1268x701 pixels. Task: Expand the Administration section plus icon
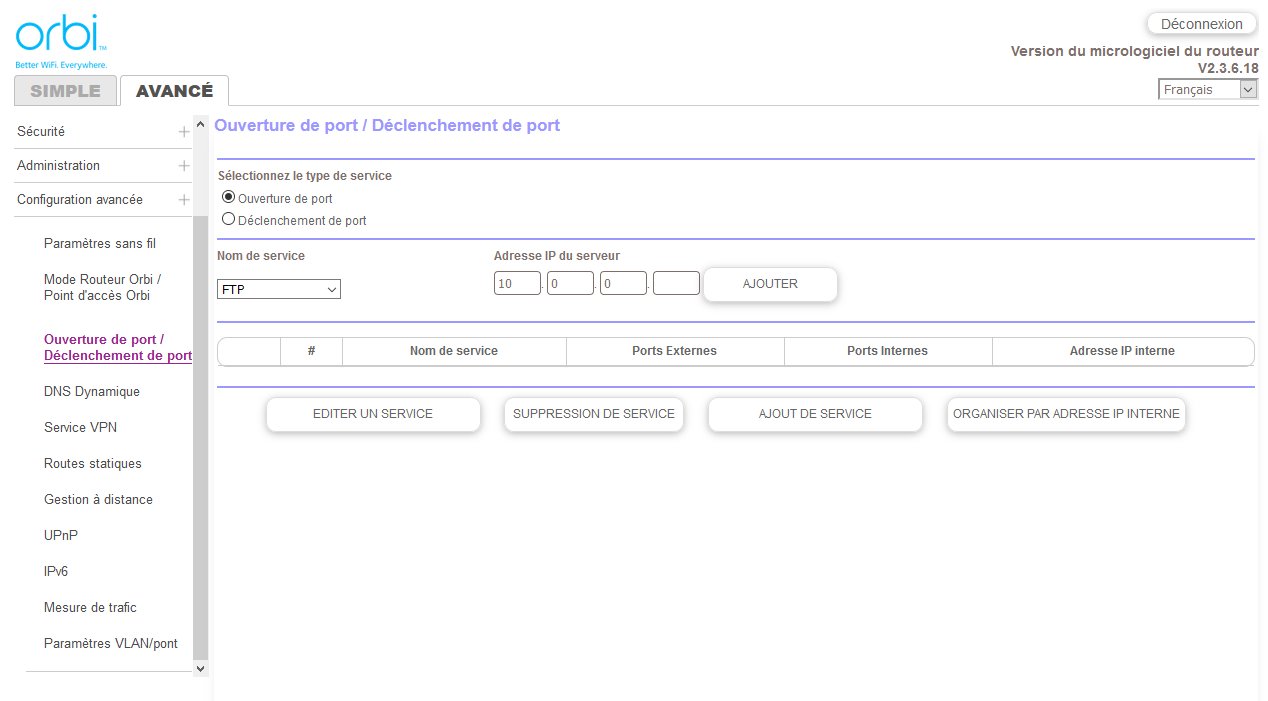(x=184, y=166)
